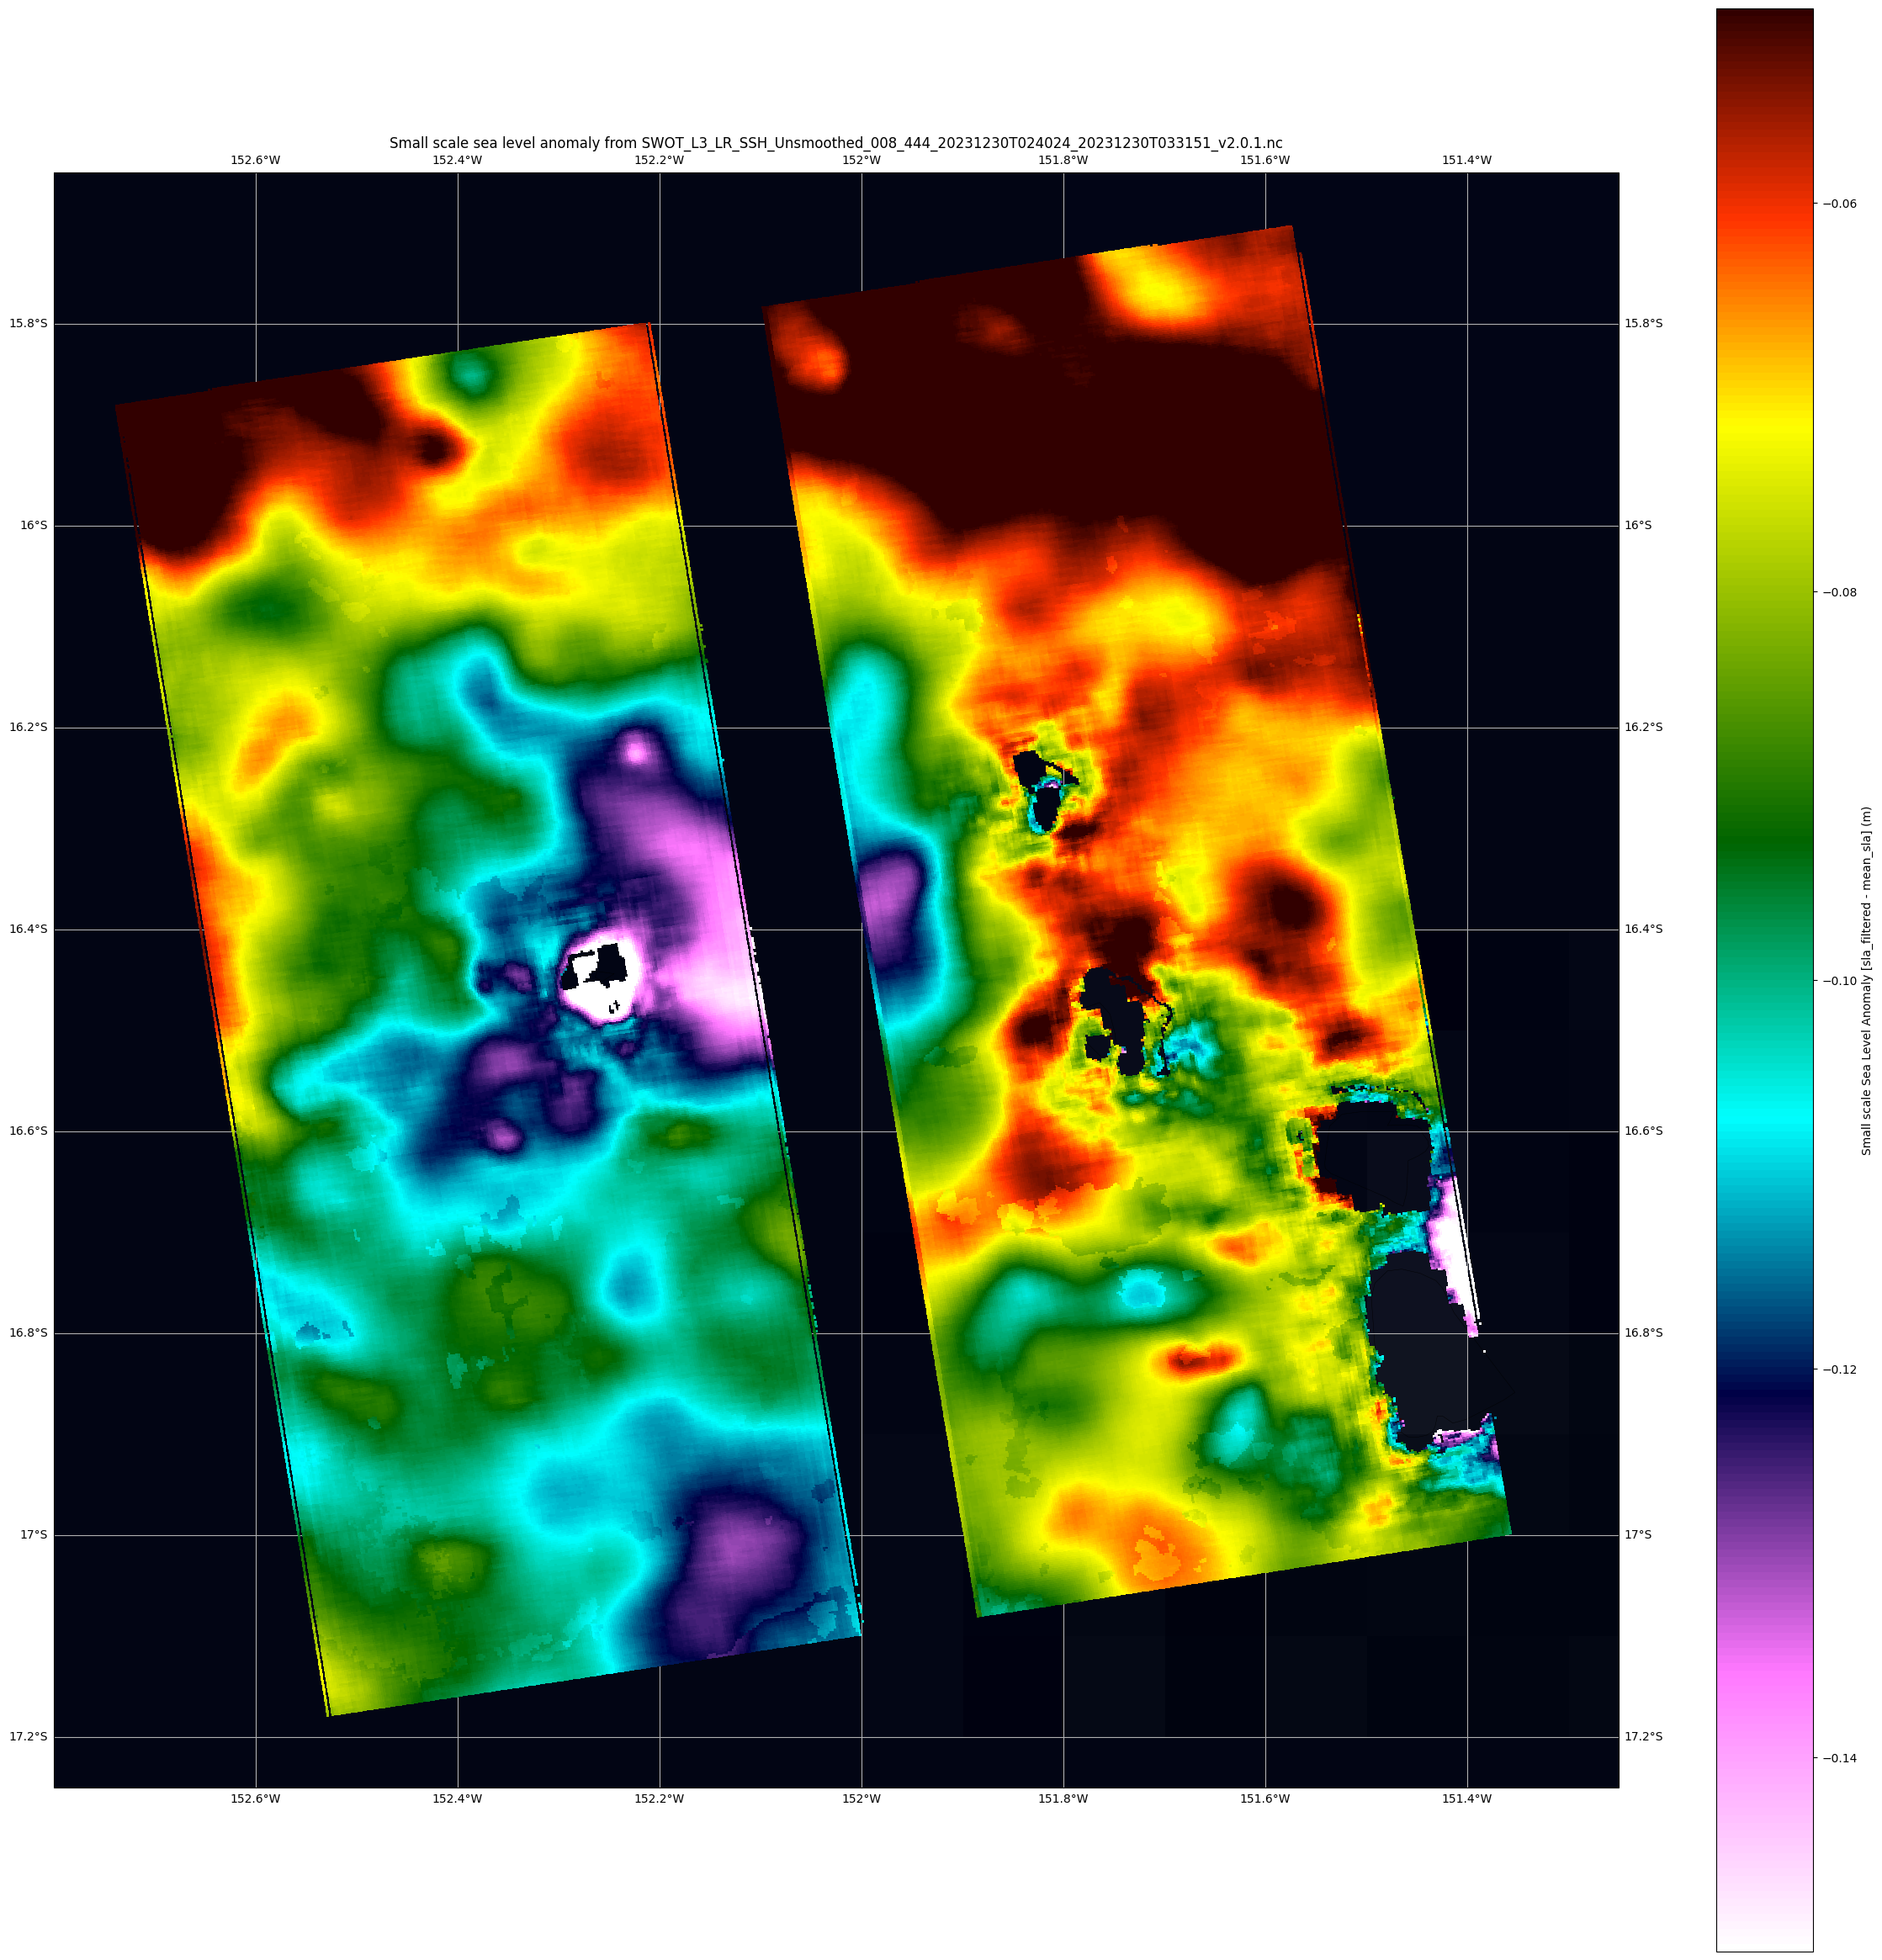This screenshot has height=1960, width=1882.
Task: Click the 17°S label on left axis
Action: pyautogui.click(x=33, y=1535)
